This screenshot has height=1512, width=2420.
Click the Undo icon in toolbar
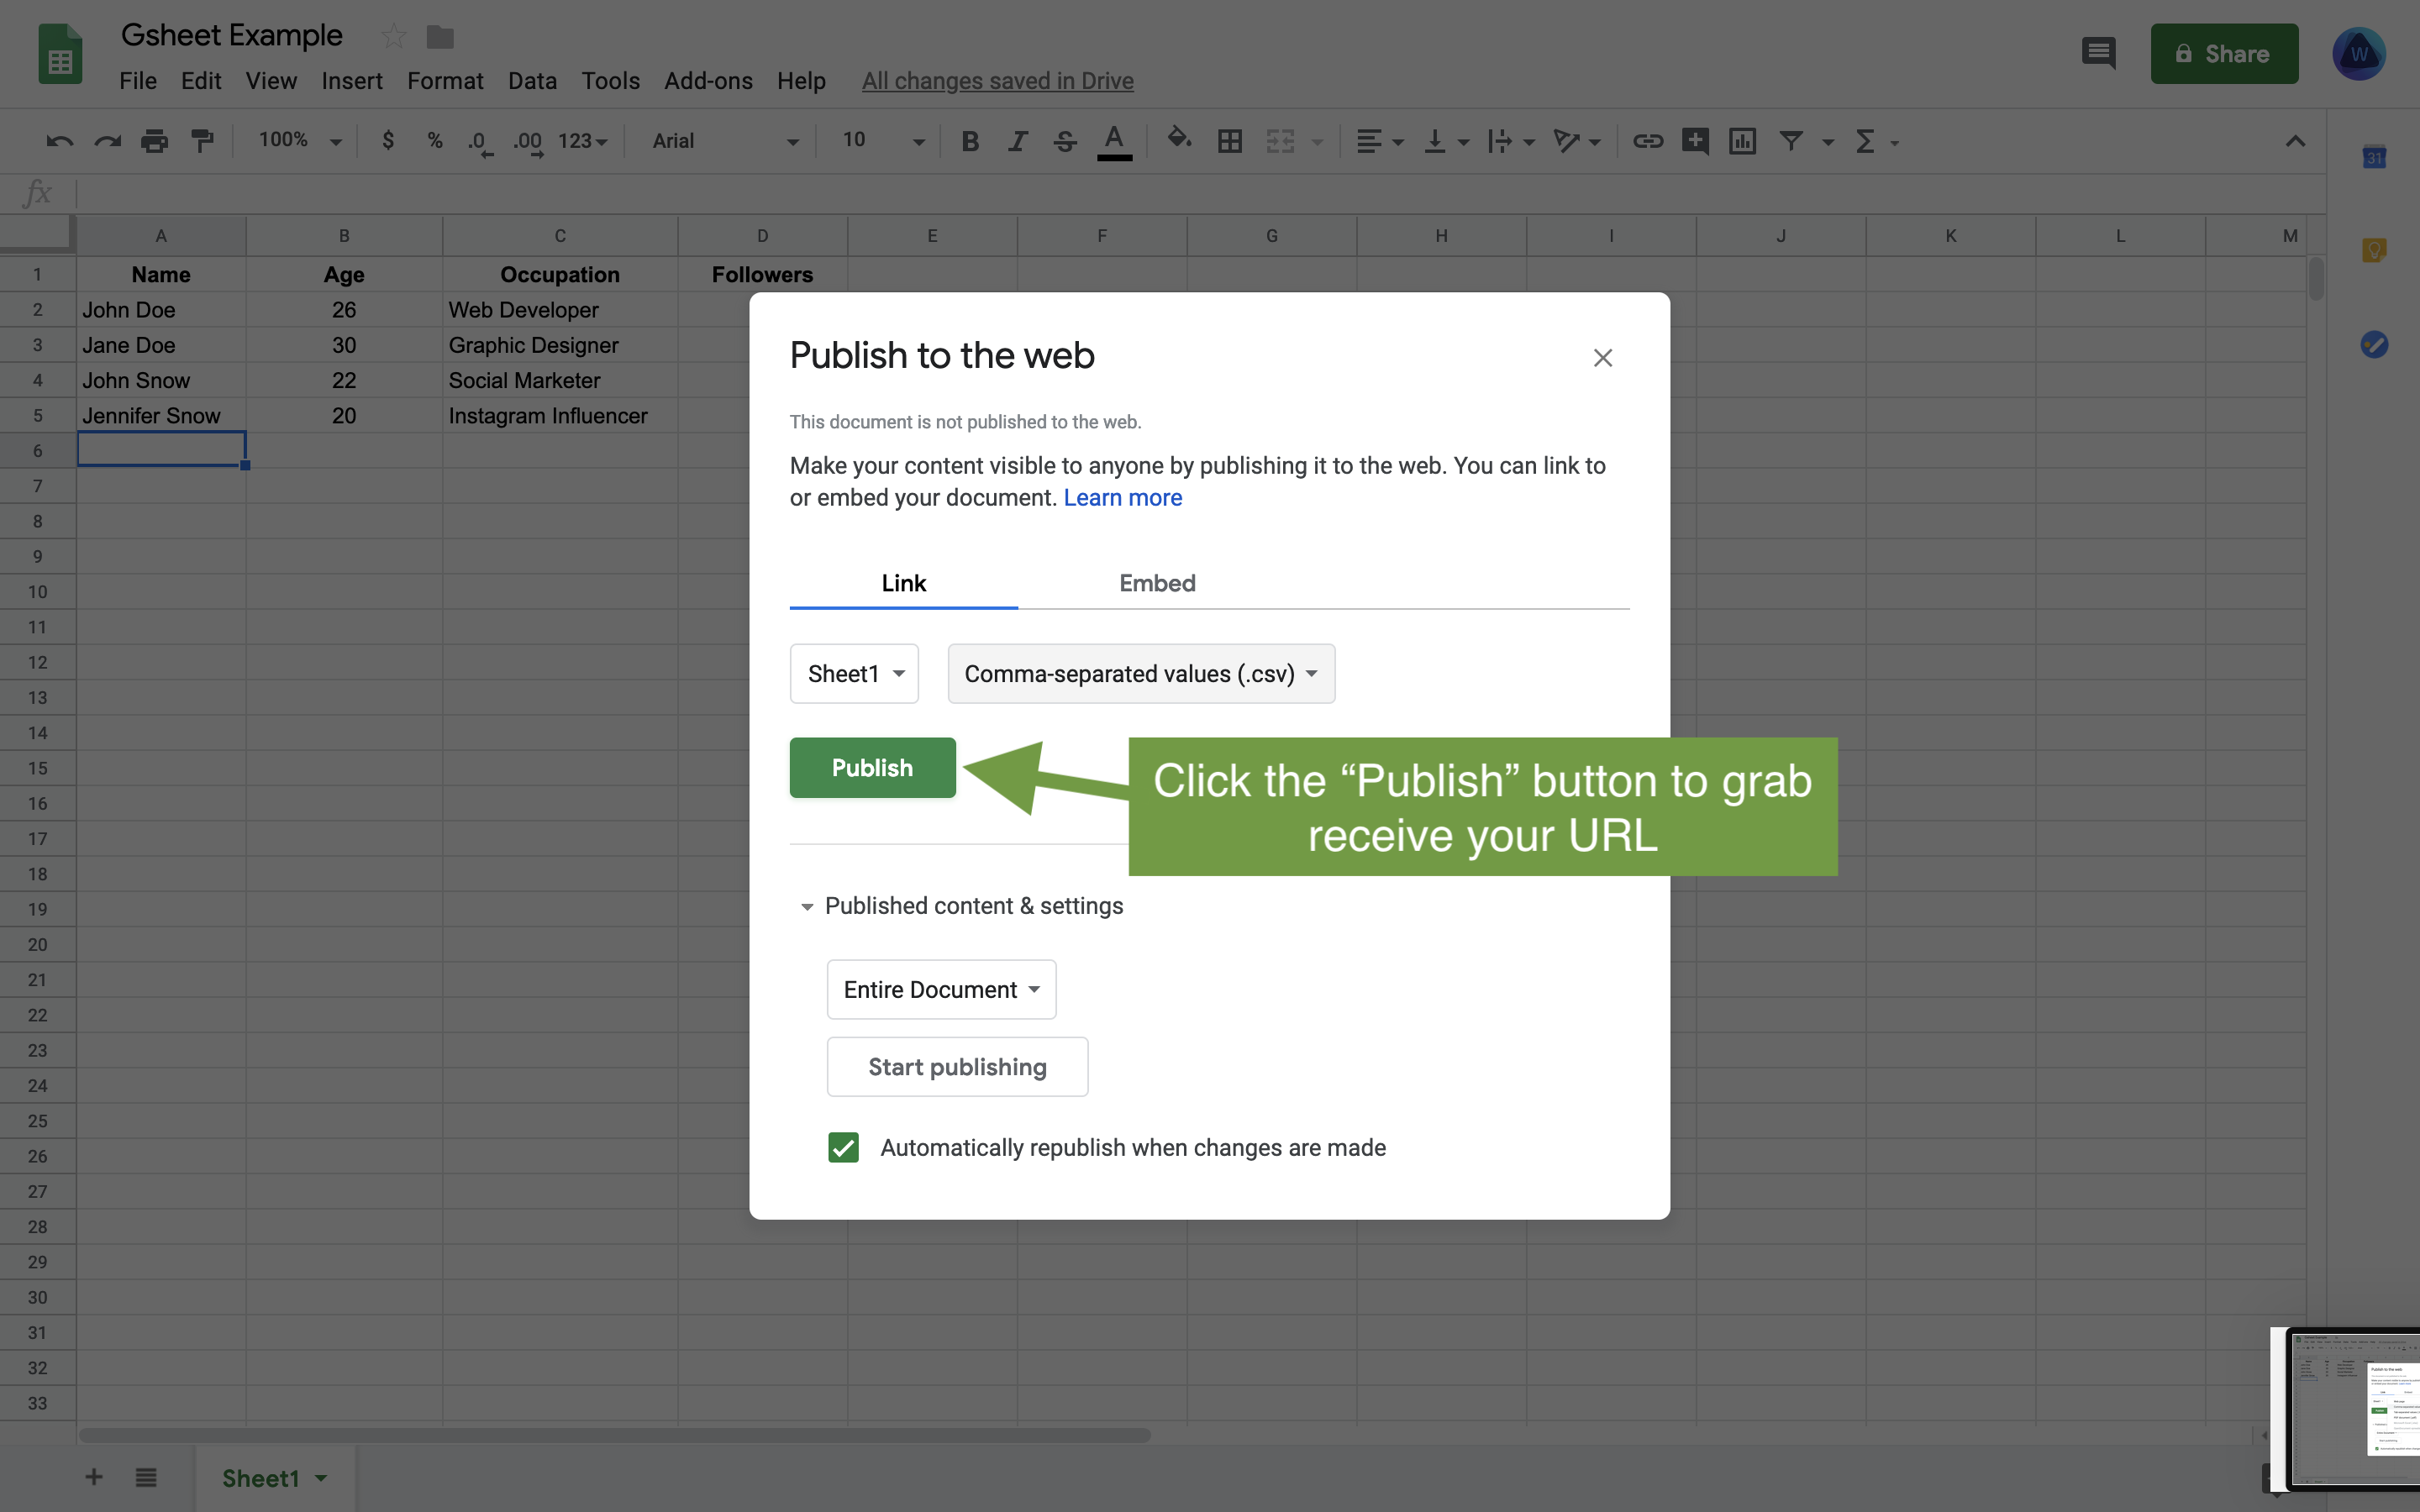point(59,141)
